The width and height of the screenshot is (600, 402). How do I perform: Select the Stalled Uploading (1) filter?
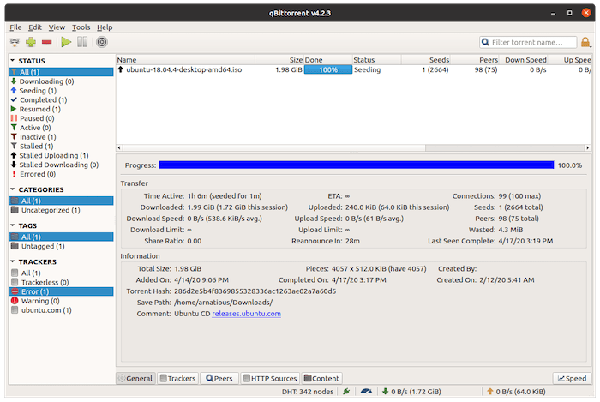tap(61, 156)
